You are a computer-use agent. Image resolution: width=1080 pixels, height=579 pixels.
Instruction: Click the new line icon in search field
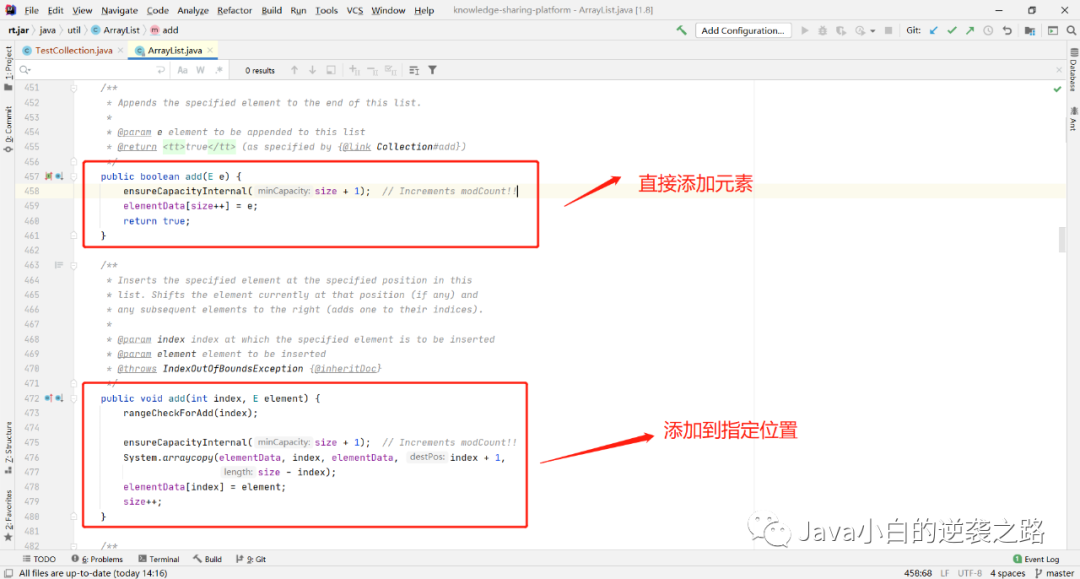tap(160, 70)
